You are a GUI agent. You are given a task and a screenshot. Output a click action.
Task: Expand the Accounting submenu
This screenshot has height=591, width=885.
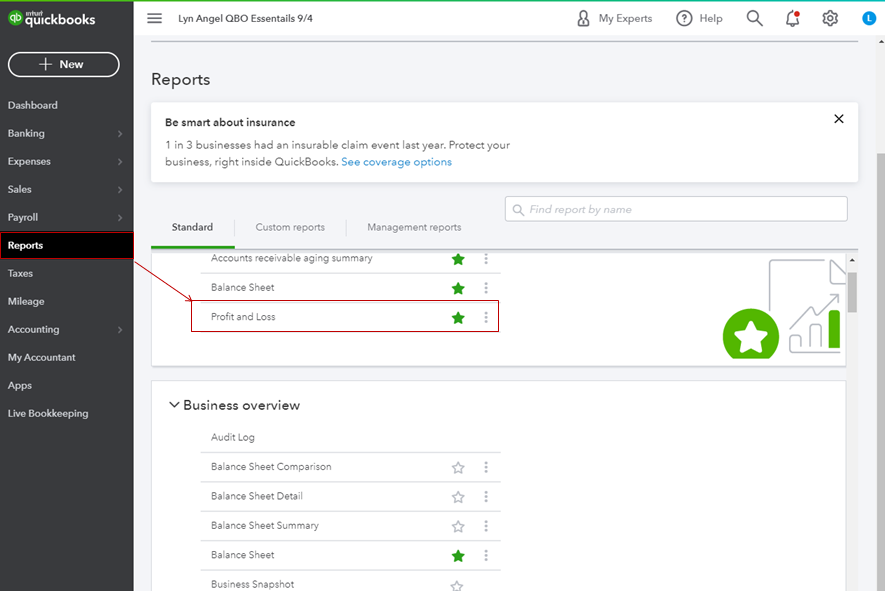pos(120,330)
